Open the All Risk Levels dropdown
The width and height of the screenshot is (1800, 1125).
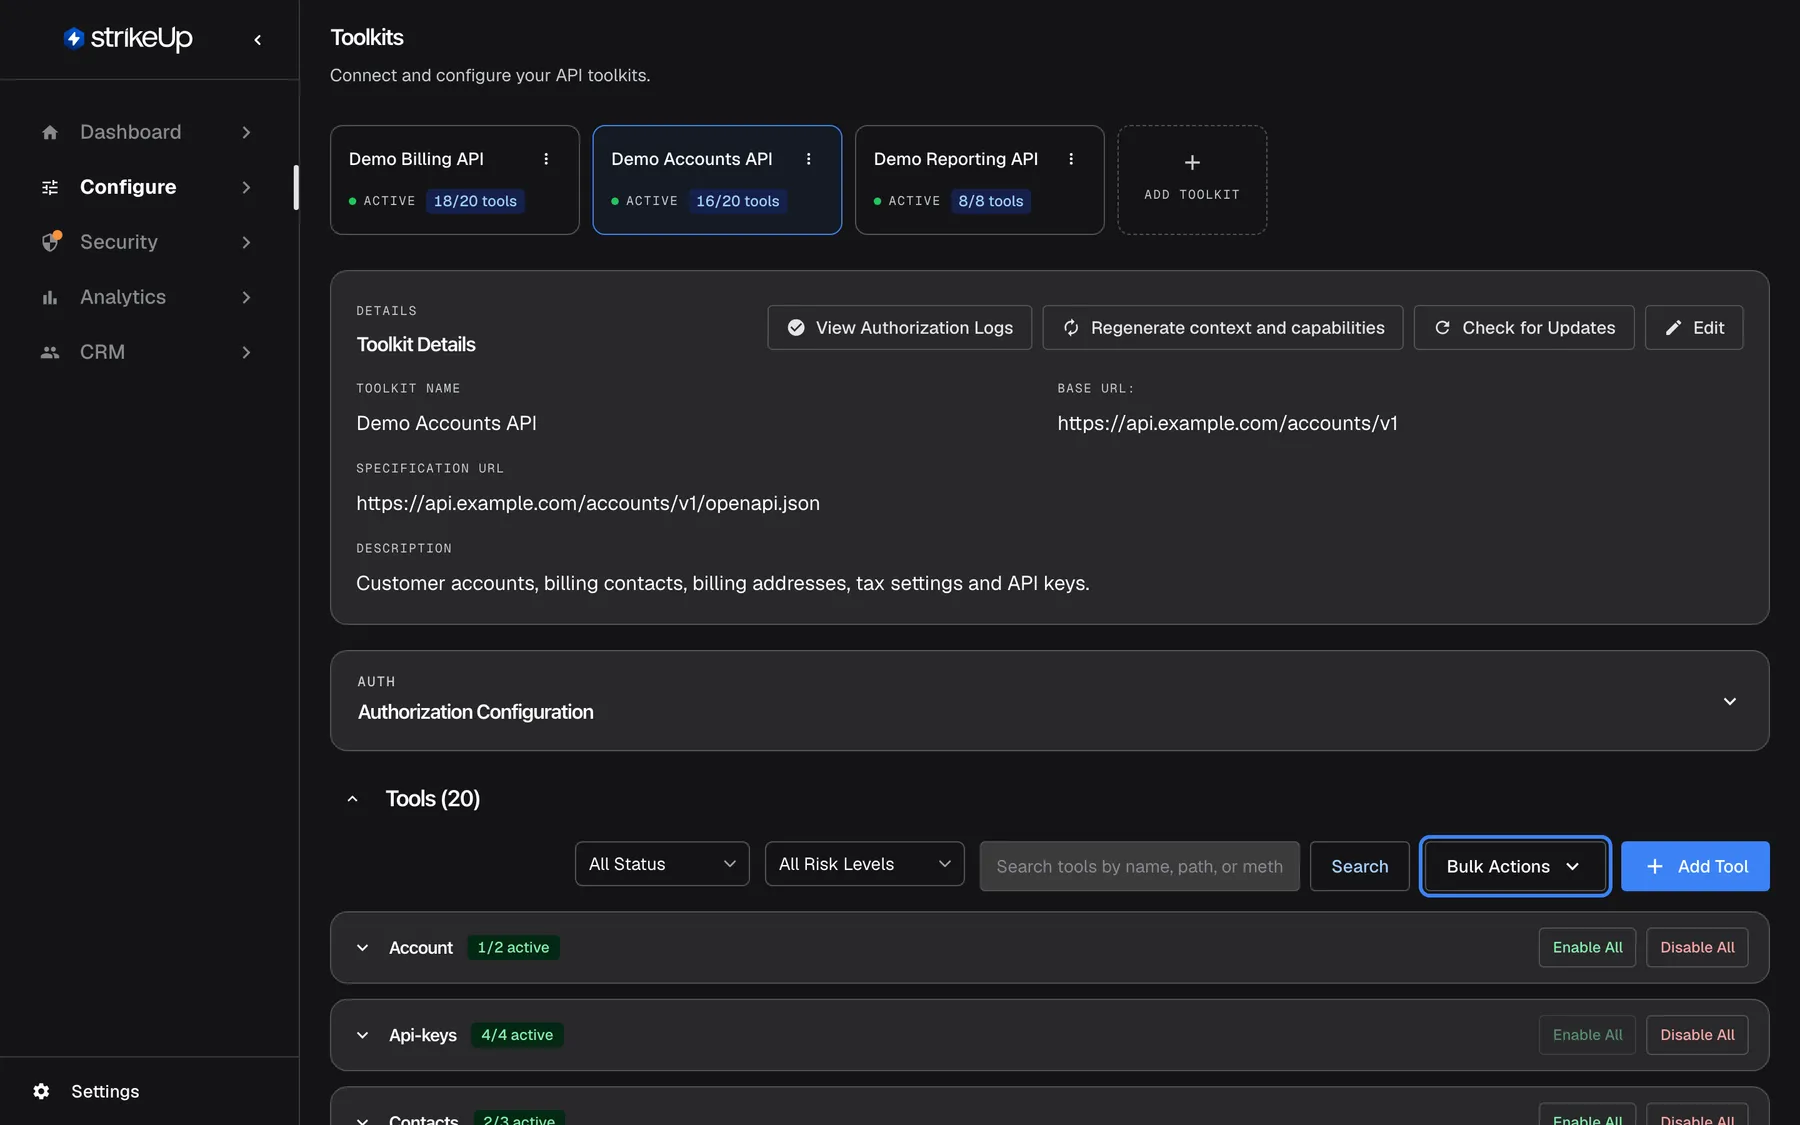864,864
